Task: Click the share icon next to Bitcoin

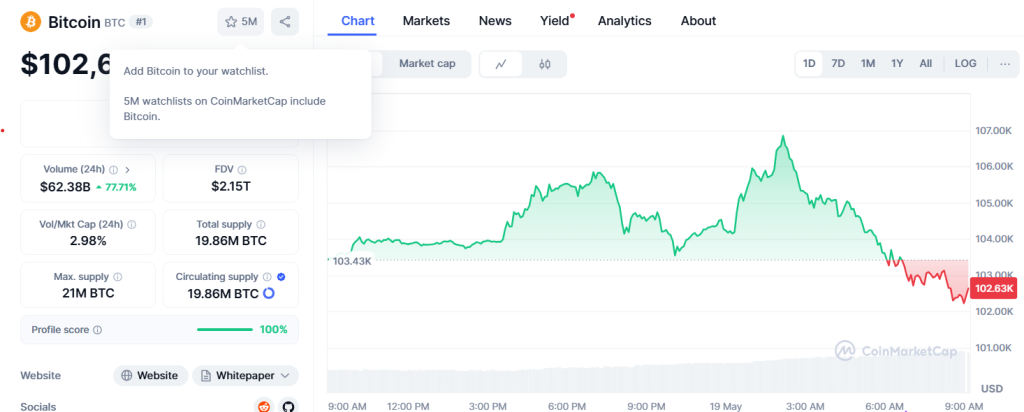Action: click(x=285, y=21)
